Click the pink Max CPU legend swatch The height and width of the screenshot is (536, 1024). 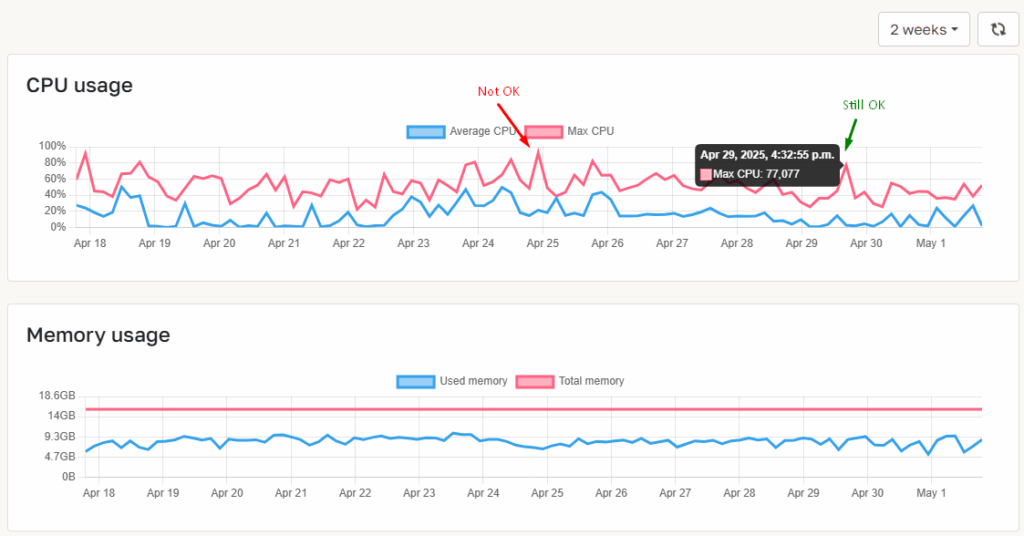(543, 131)
